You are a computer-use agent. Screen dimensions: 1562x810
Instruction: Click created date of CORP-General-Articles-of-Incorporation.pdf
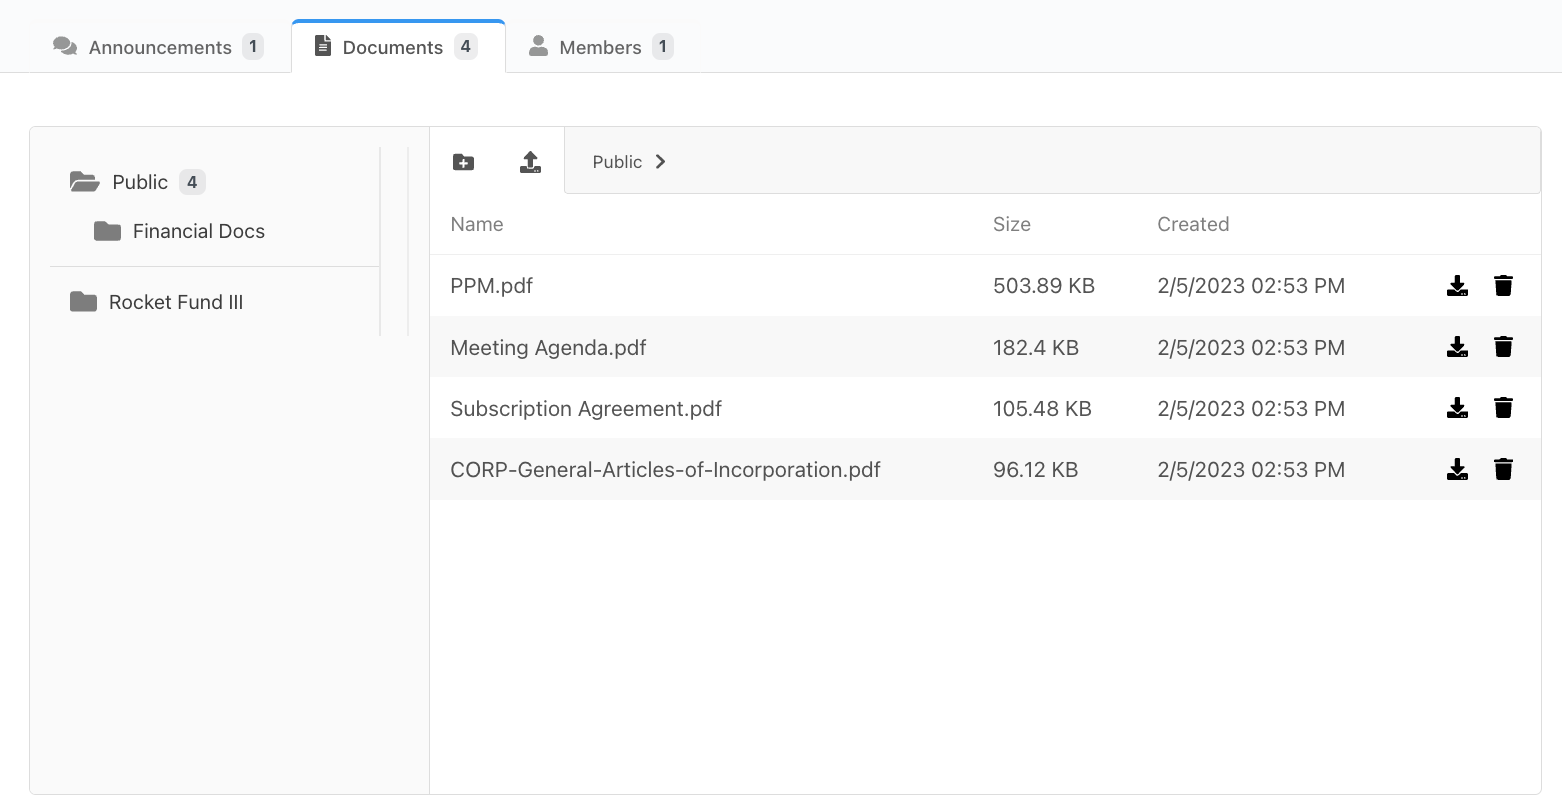click(x=1251, y=470)
